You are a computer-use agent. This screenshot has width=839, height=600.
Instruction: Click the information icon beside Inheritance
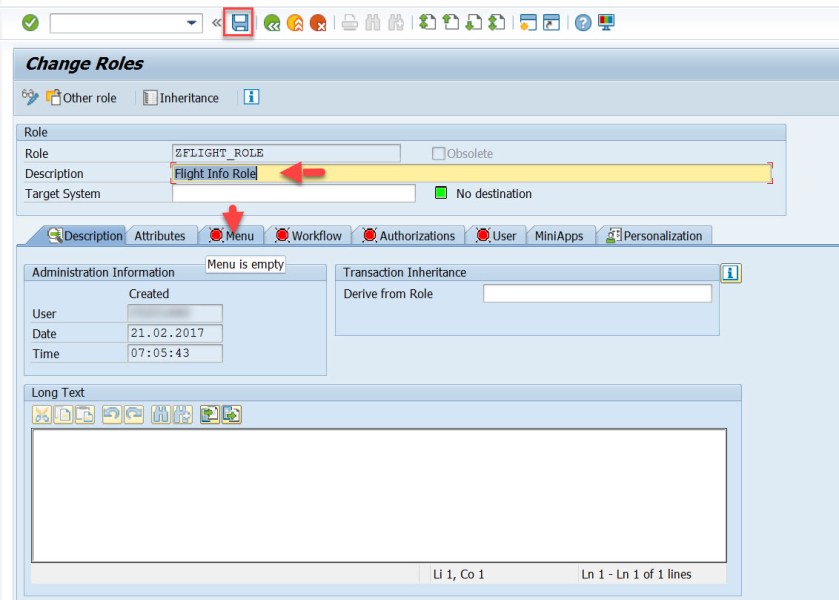[251, 97]
